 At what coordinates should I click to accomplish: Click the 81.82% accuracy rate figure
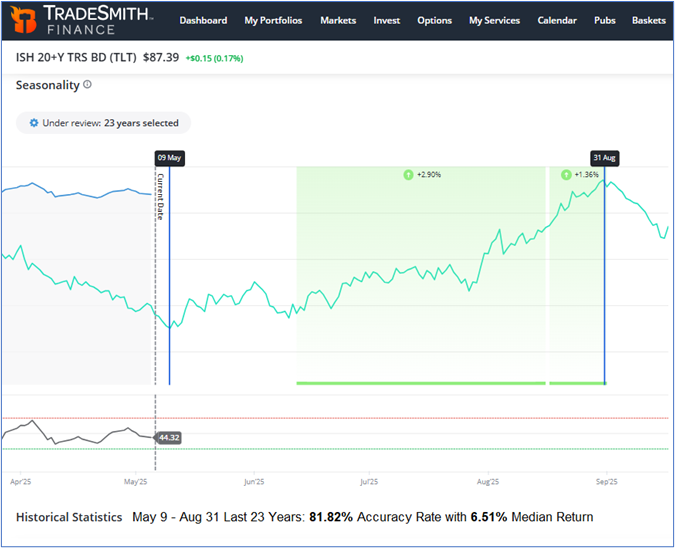pos(331,517)
